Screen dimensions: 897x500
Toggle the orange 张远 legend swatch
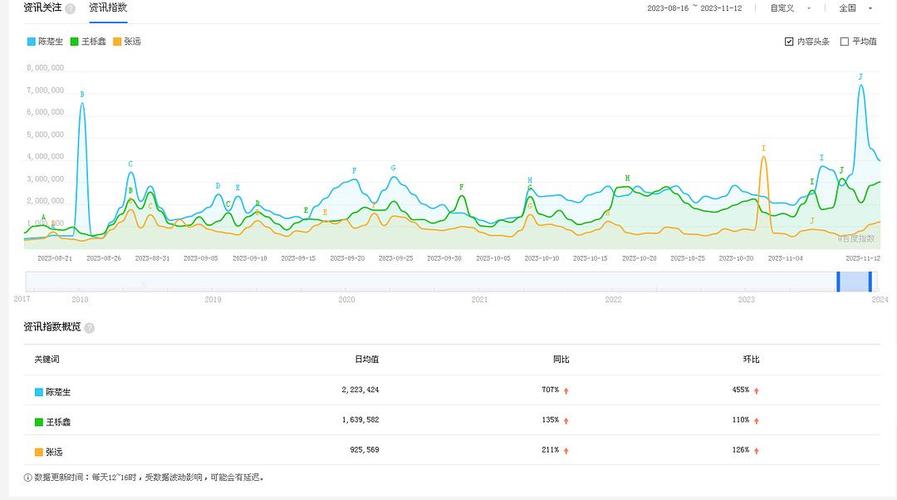tap(117, 42)
